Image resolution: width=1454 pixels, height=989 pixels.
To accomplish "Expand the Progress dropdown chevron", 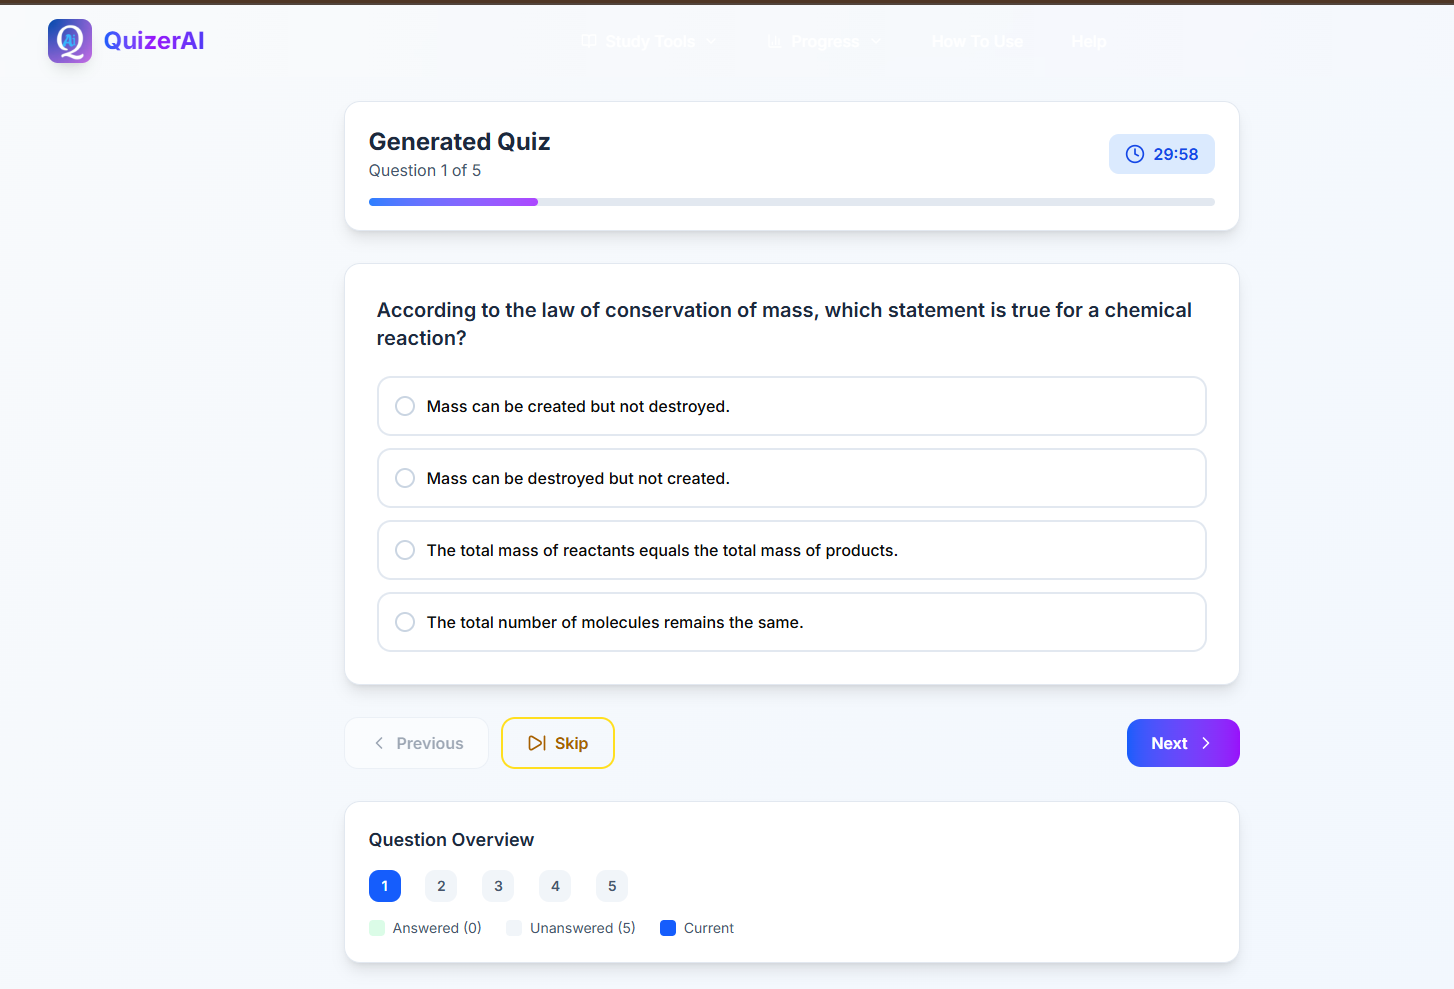I will pyautogui.click(x=876, y=41).
